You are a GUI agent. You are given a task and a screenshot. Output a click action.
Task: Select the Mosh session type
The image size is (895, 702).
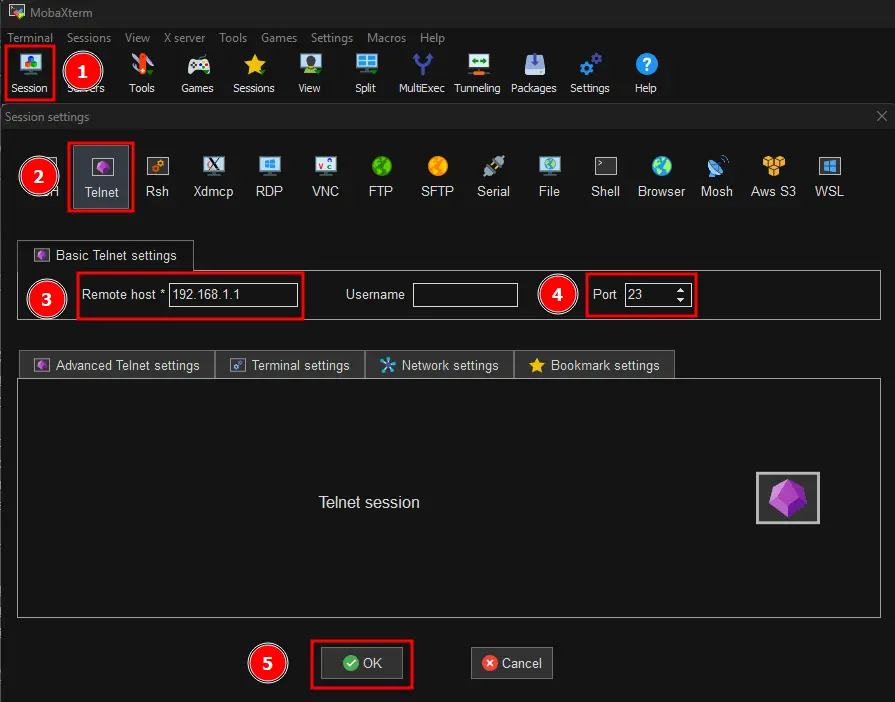tap(717, 177)
